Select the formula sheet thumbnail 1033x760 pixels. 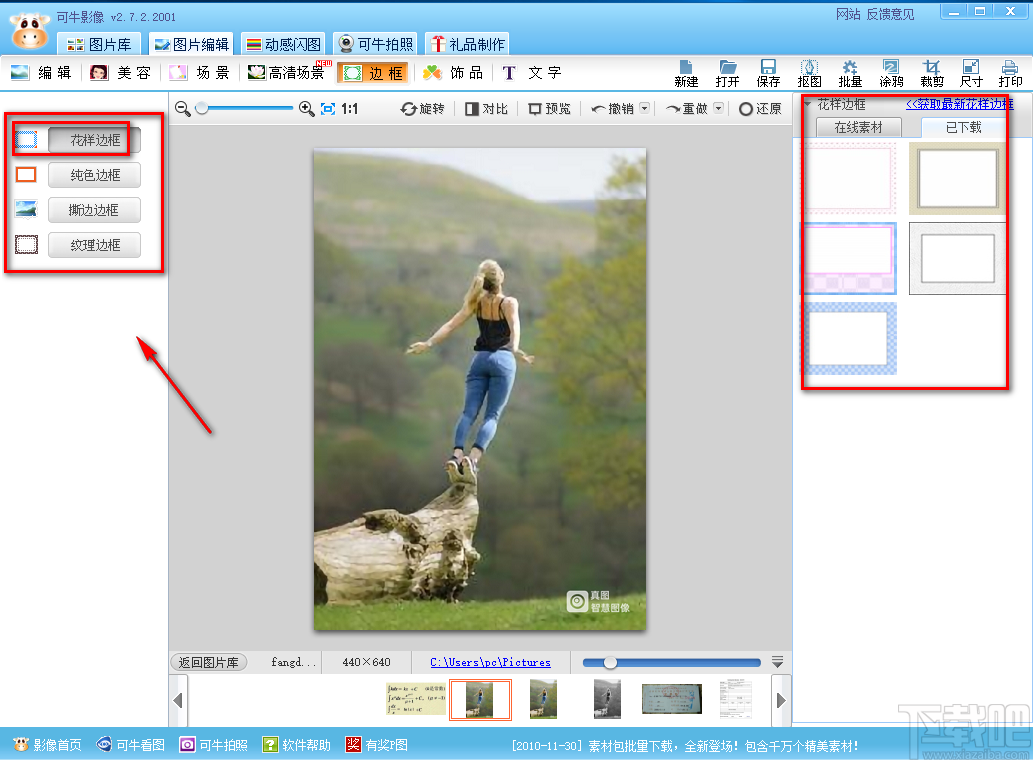point(416,699)
